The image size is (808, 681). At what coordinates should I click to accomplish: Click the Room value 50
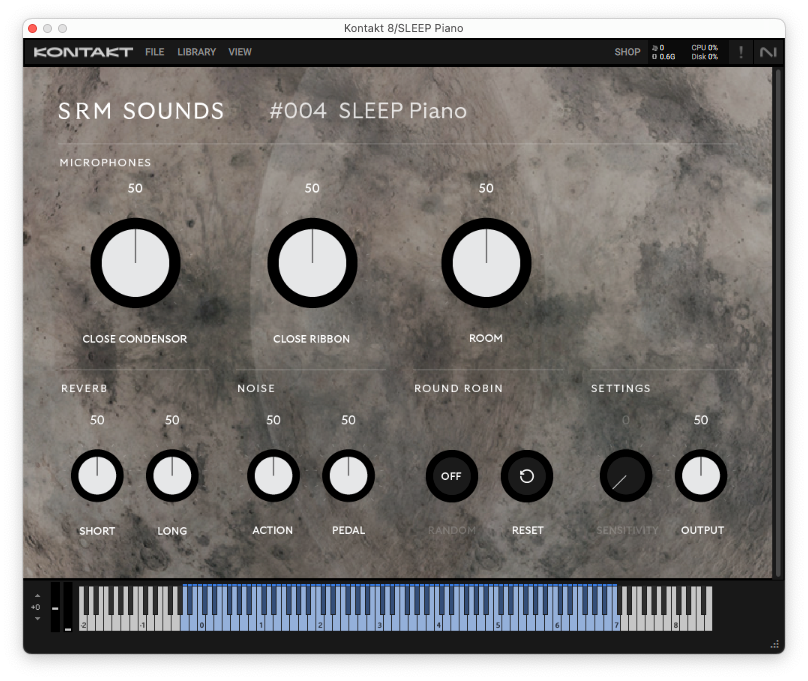tap(486, 188)
